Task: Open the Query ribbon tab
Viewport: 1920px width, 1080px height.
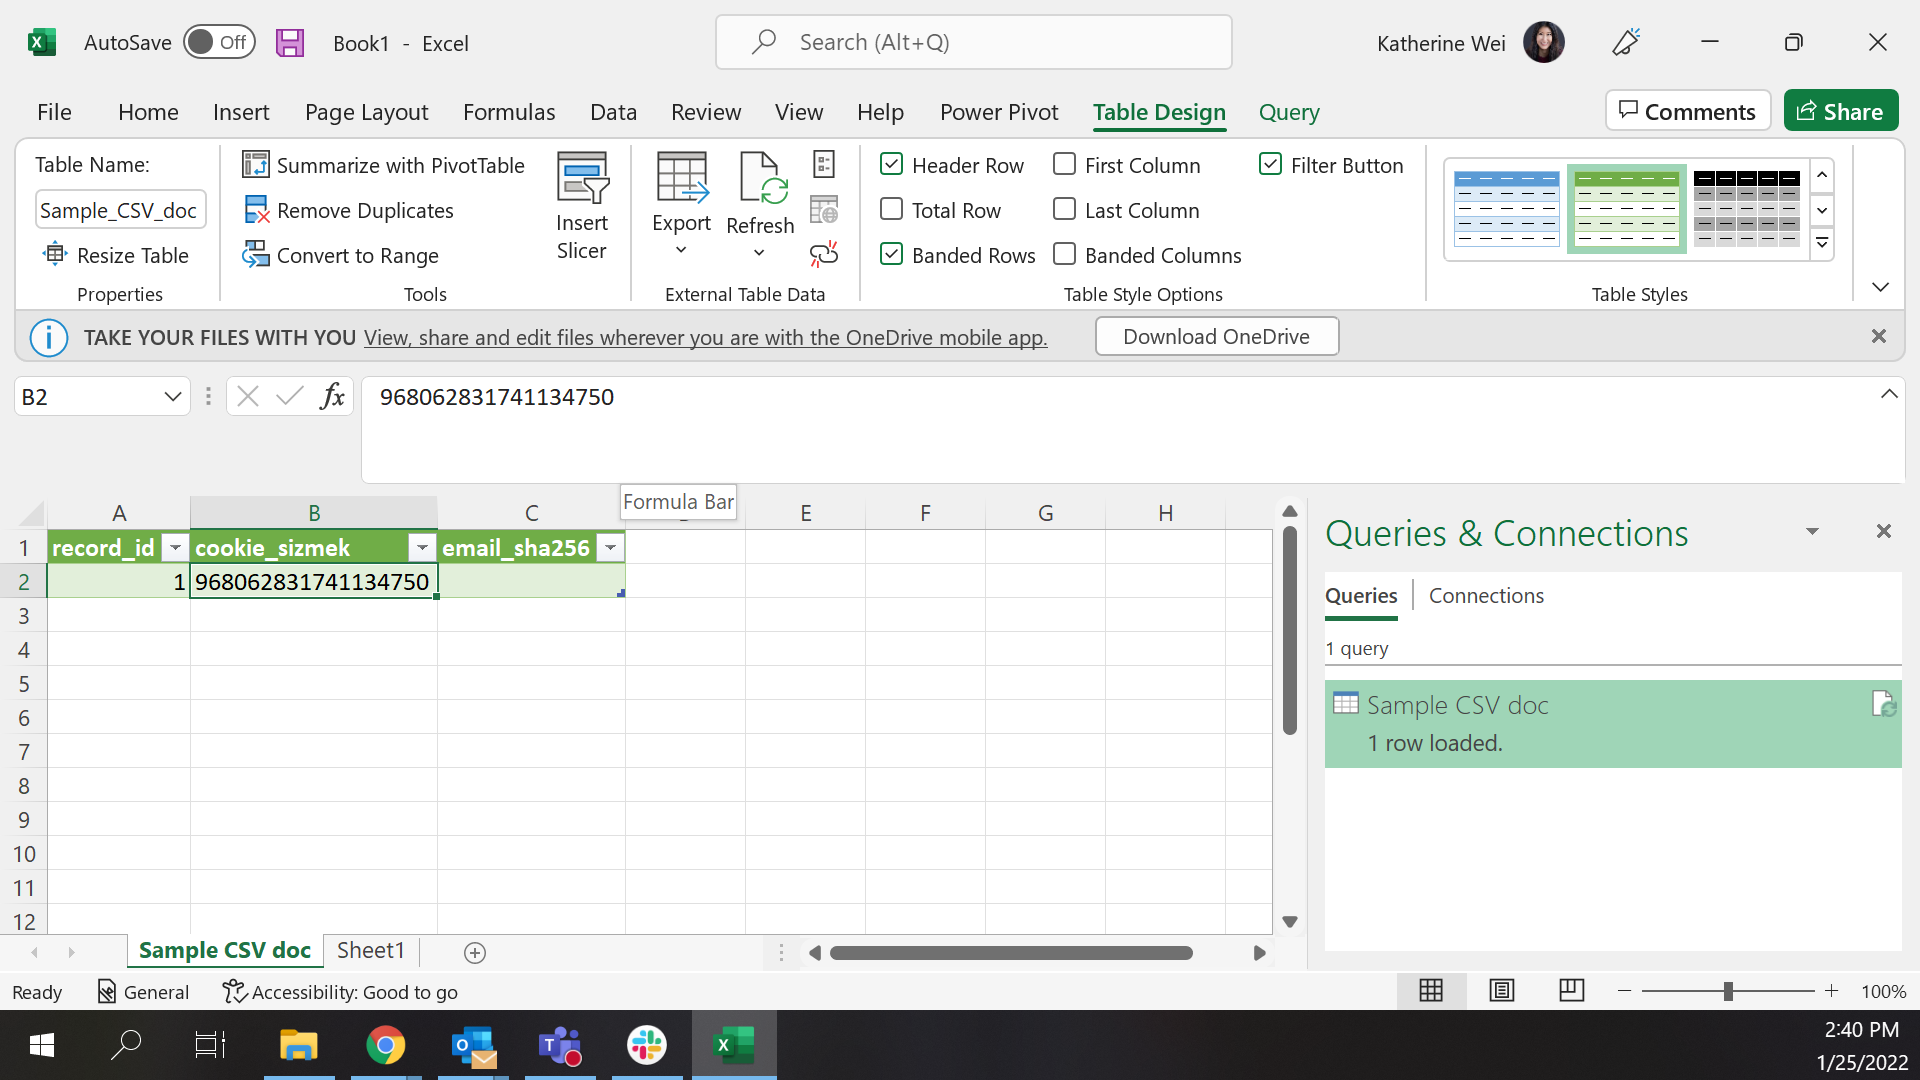Action: click(x=1288, y=112)
